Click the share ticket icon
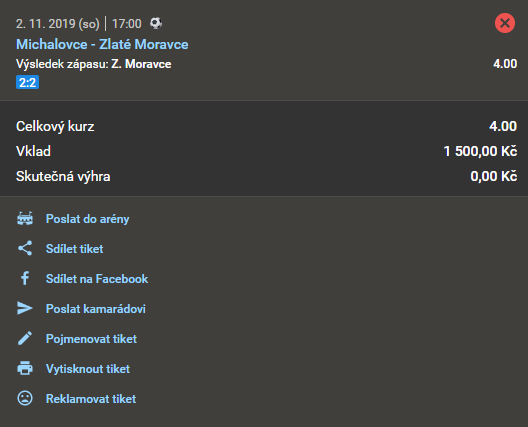 25,248
